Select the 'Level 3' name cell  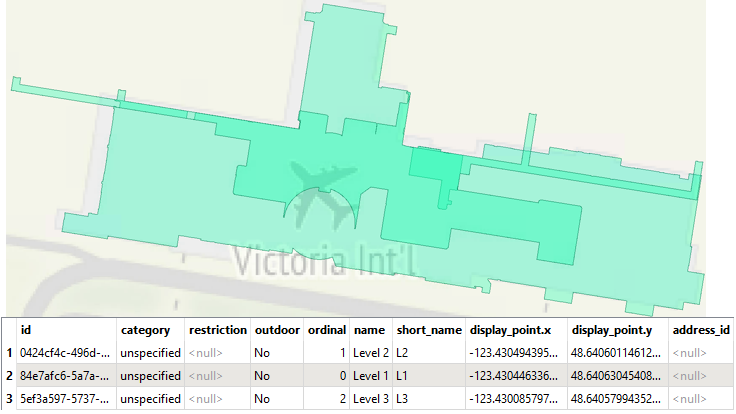coord(371,399)
